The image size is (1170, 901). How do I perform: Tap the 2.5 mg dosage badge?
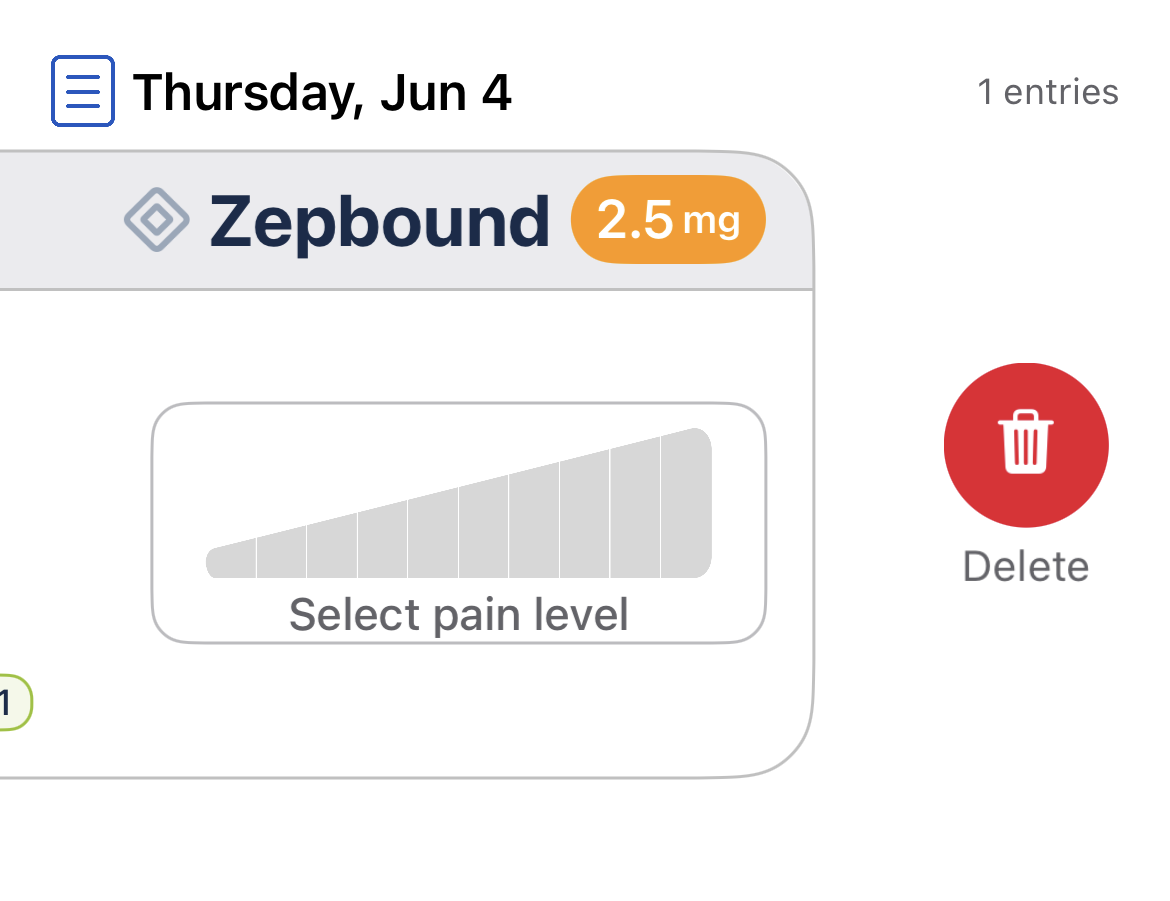point(668,219)
